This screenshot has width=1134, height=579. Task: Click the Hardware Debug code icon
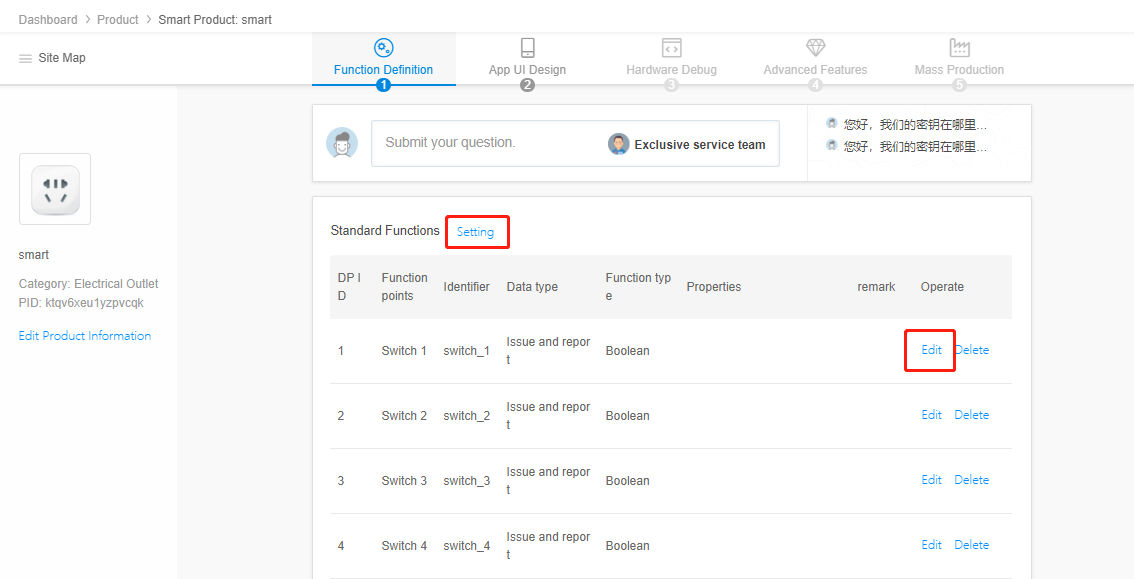pyautogui.click(x=671, y=48)
